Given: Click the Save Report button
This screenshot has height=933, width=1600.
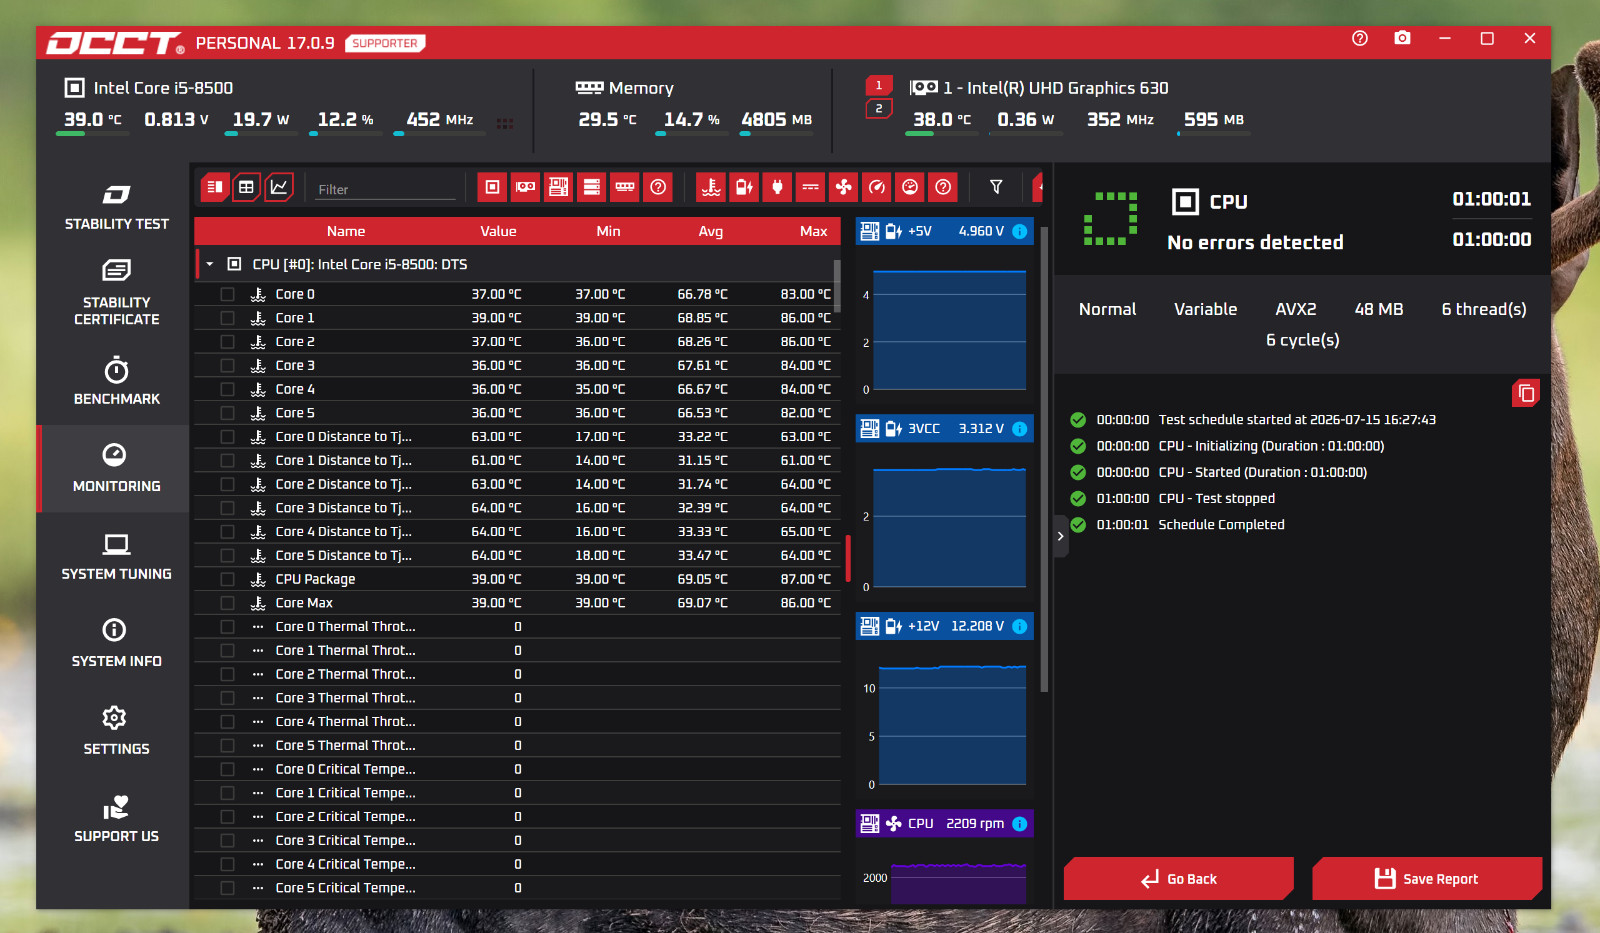Looking at the screenshot, I should 1427,879.
